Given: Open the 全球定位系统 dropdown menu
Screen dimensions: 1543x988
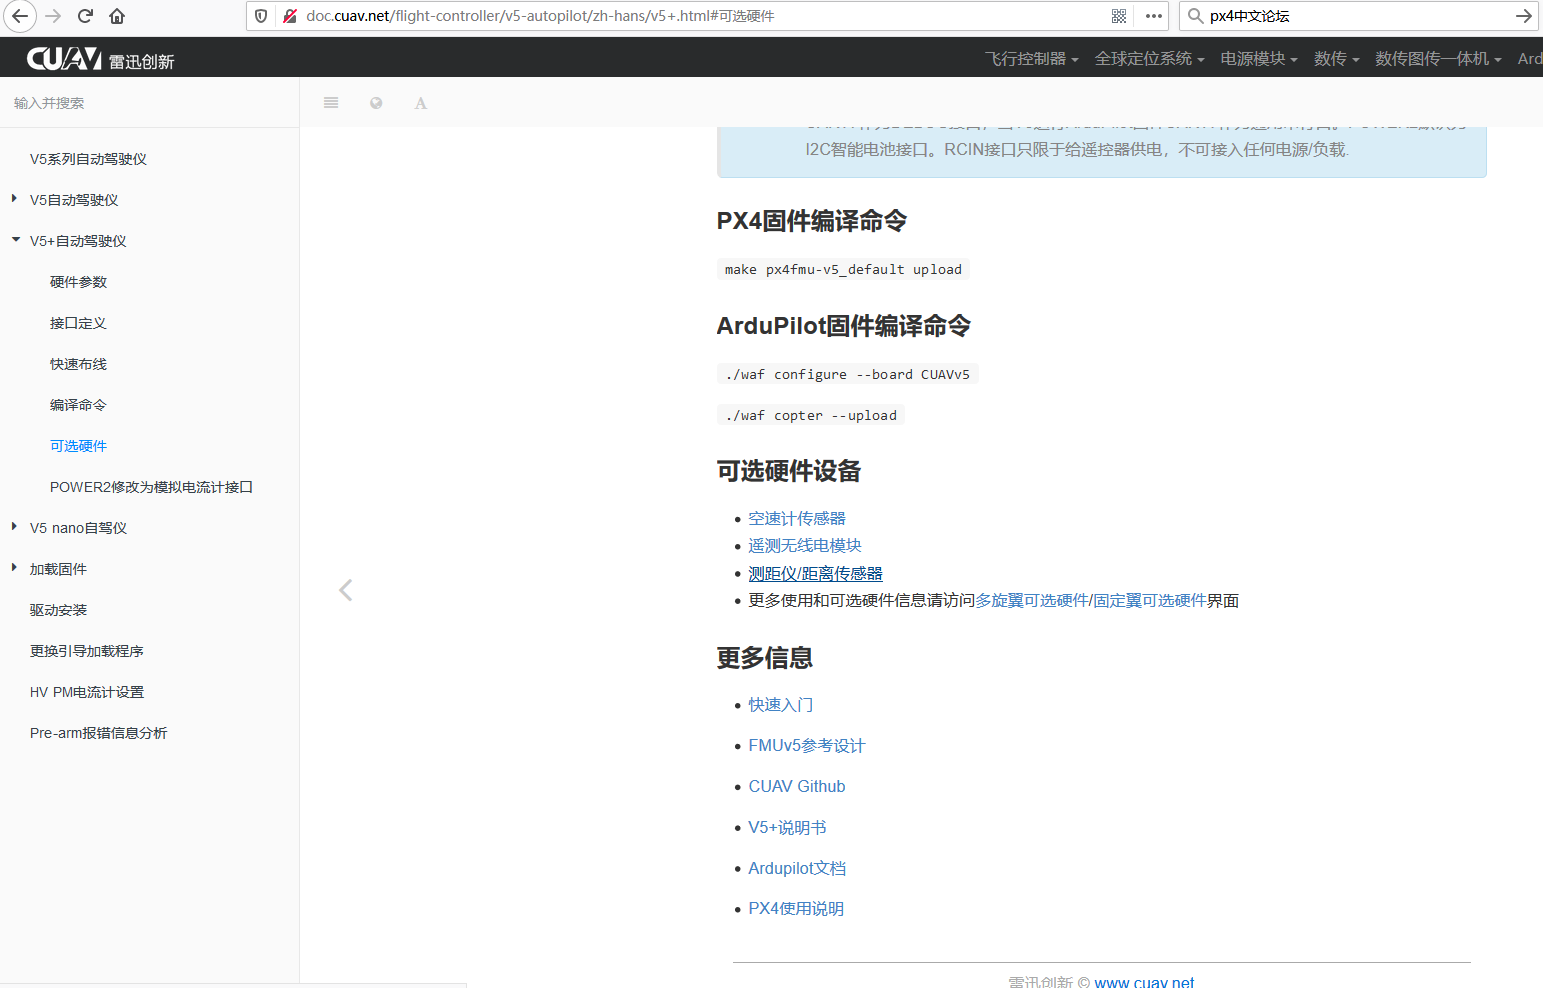Looking at the screenshot, I should pyautogui.click(x=1149, y=59).
